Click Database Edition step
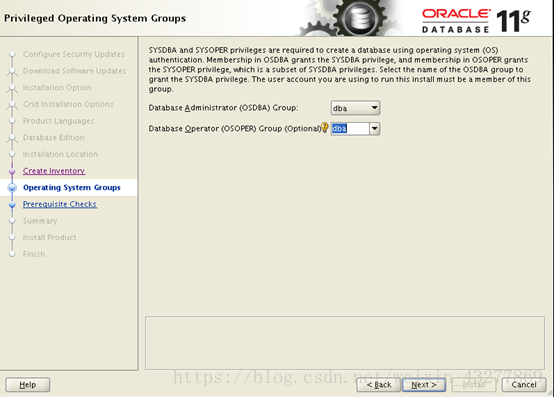554x397 pixels. 54,137
